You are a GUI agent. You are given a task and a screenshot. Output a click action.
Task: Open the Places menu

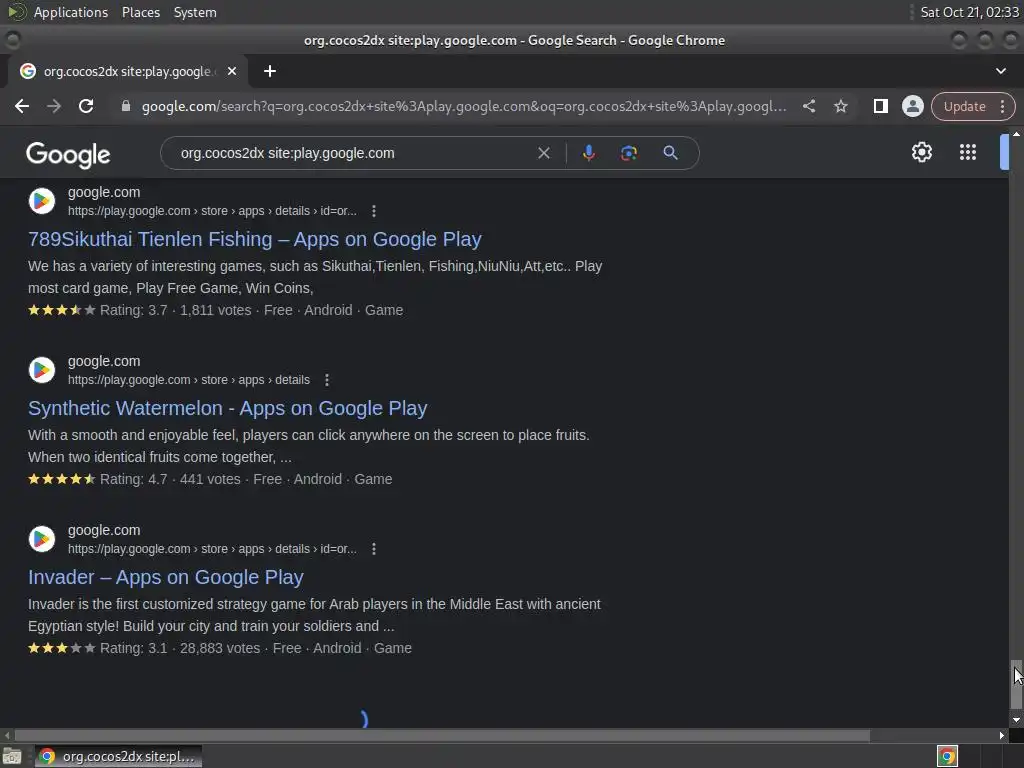click(140, 12)
